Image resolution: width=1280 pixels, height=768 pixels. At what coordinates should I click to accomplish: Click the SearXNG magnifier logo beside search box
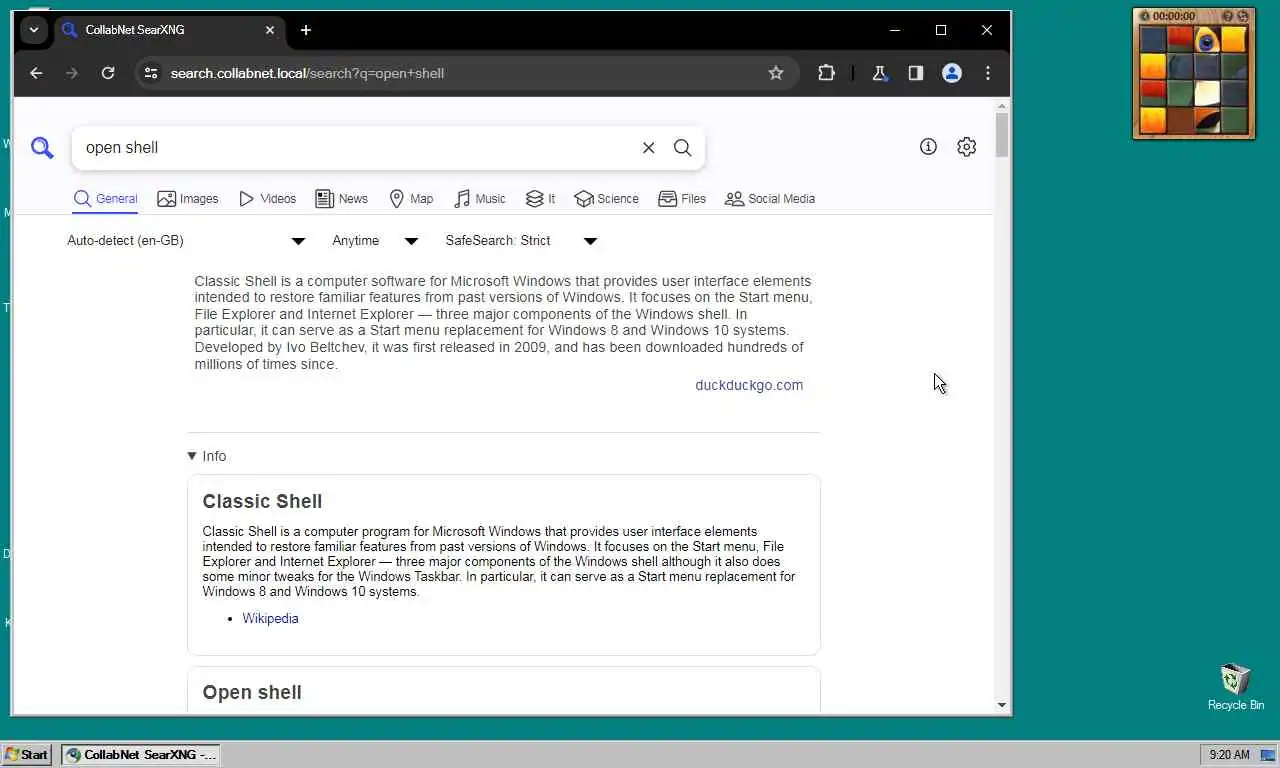pyautogui.click(x=42, y=148)
